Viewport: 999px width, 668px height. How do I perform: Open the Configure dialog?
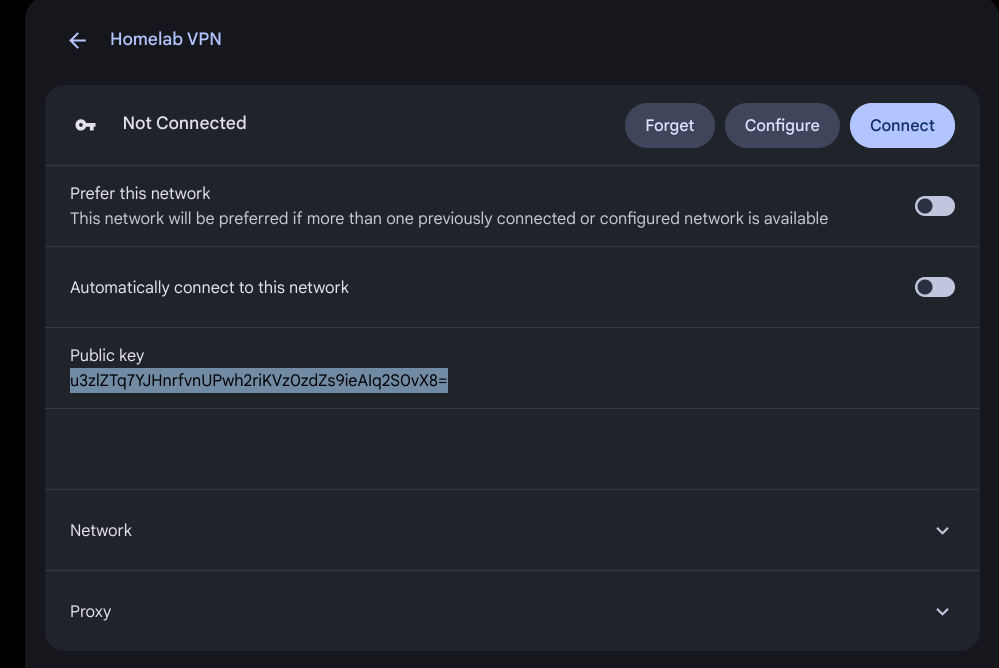point(781,125)
